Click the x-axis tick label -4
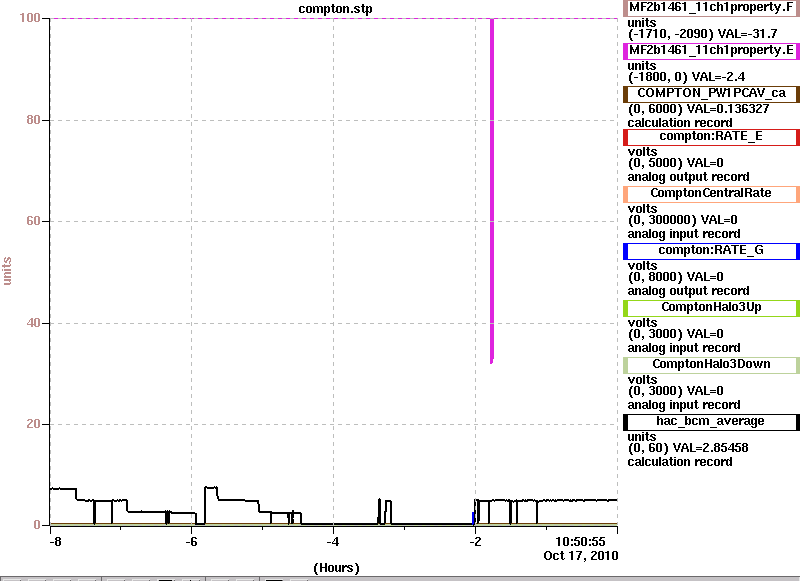 [333, 542]
